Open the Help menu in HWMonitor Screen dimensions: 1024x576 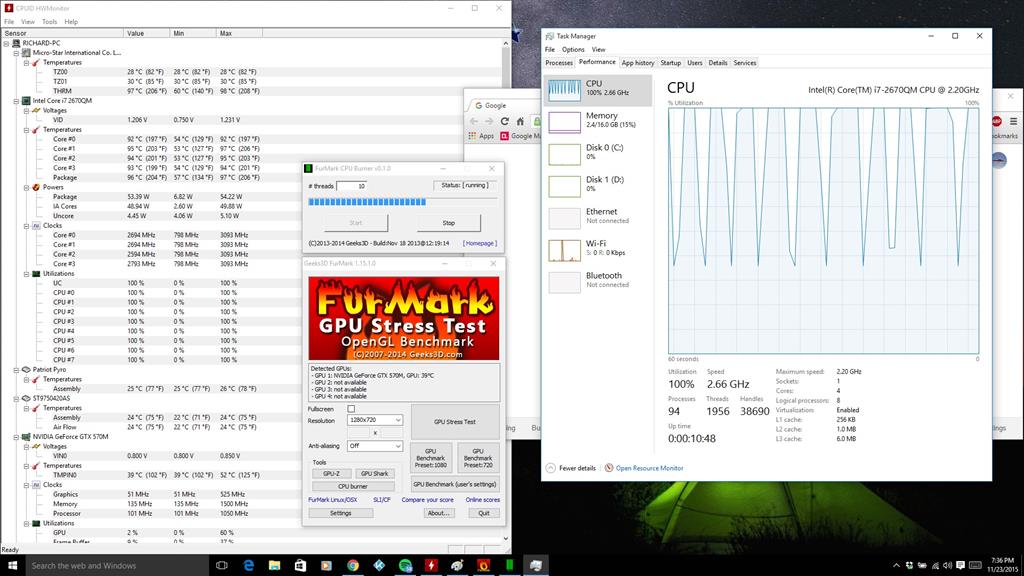71,22
